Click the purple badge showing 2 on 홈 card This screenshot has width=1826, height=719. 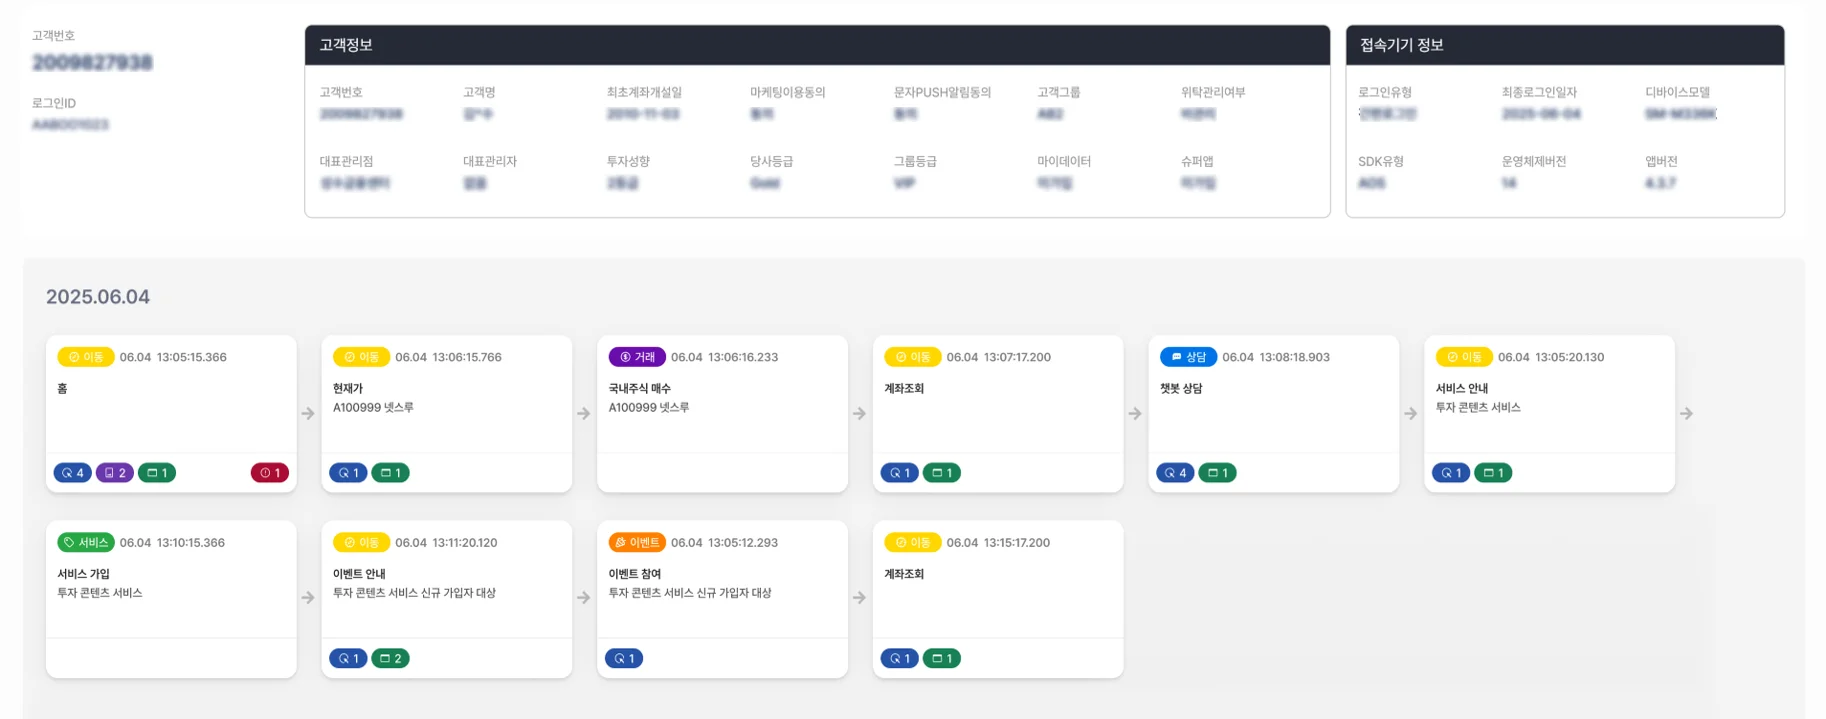pos(115,473)
